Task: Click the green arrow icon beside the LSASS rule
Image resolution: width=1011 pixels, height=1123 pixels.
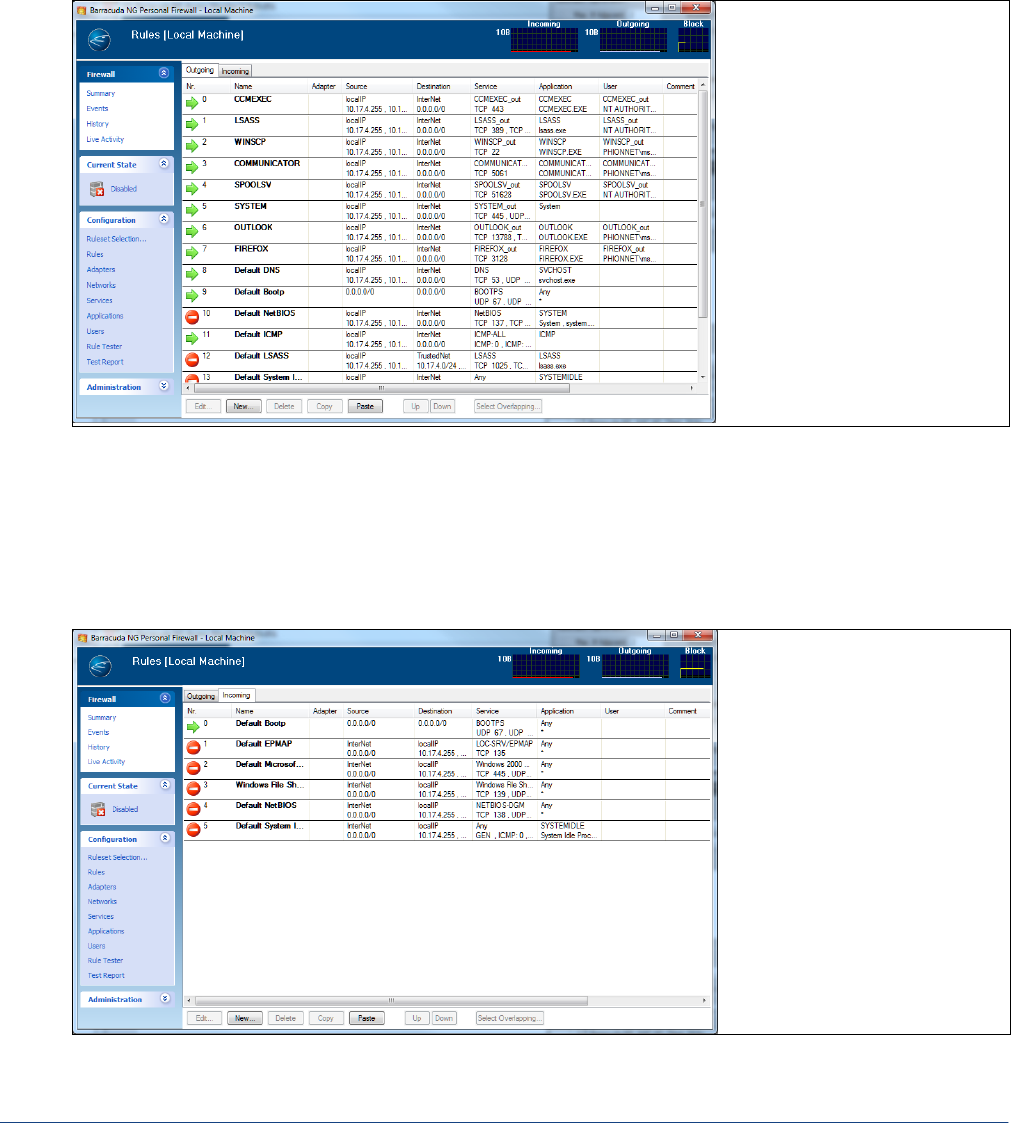Action: [x=192, y=125]
